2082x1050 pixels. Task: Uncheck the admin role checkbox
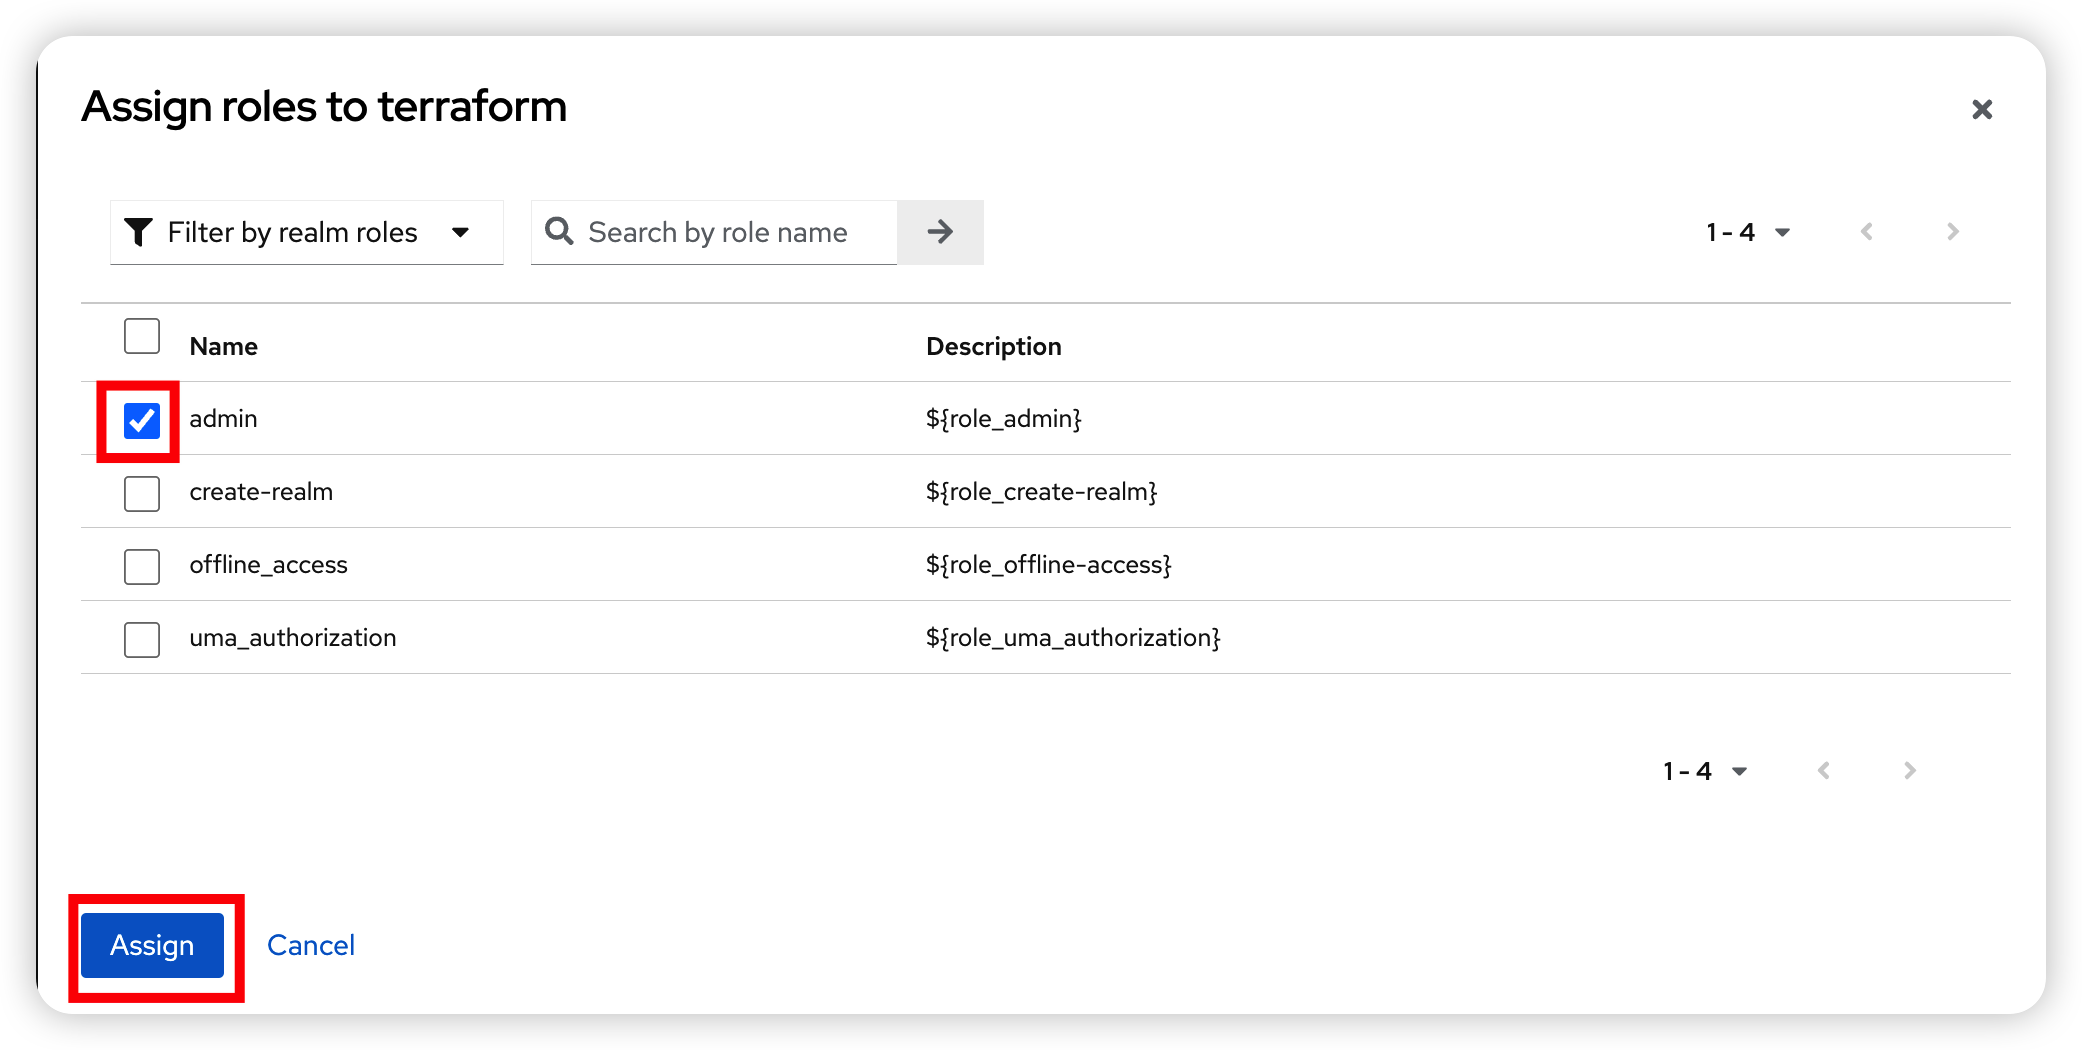coord(142,420)
